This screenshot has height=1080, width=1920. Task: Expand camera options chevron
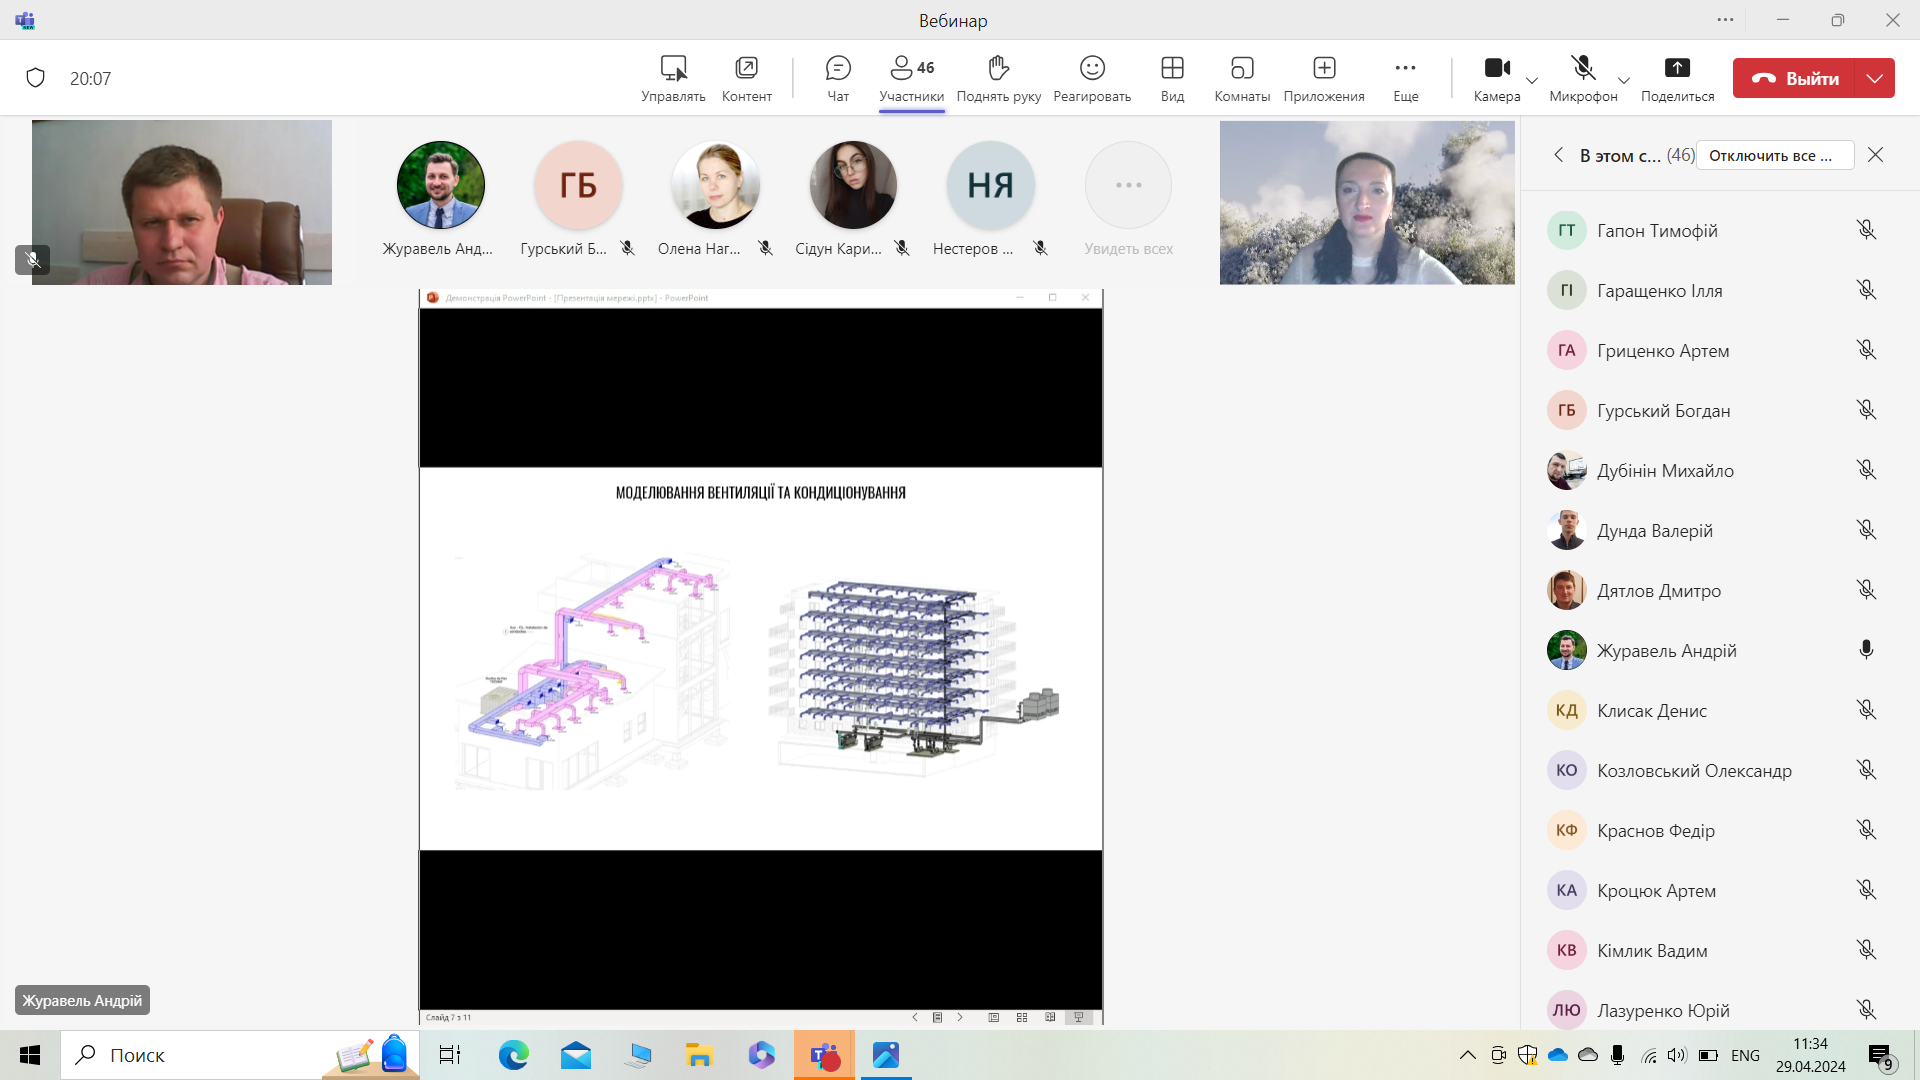point(1532,80)
